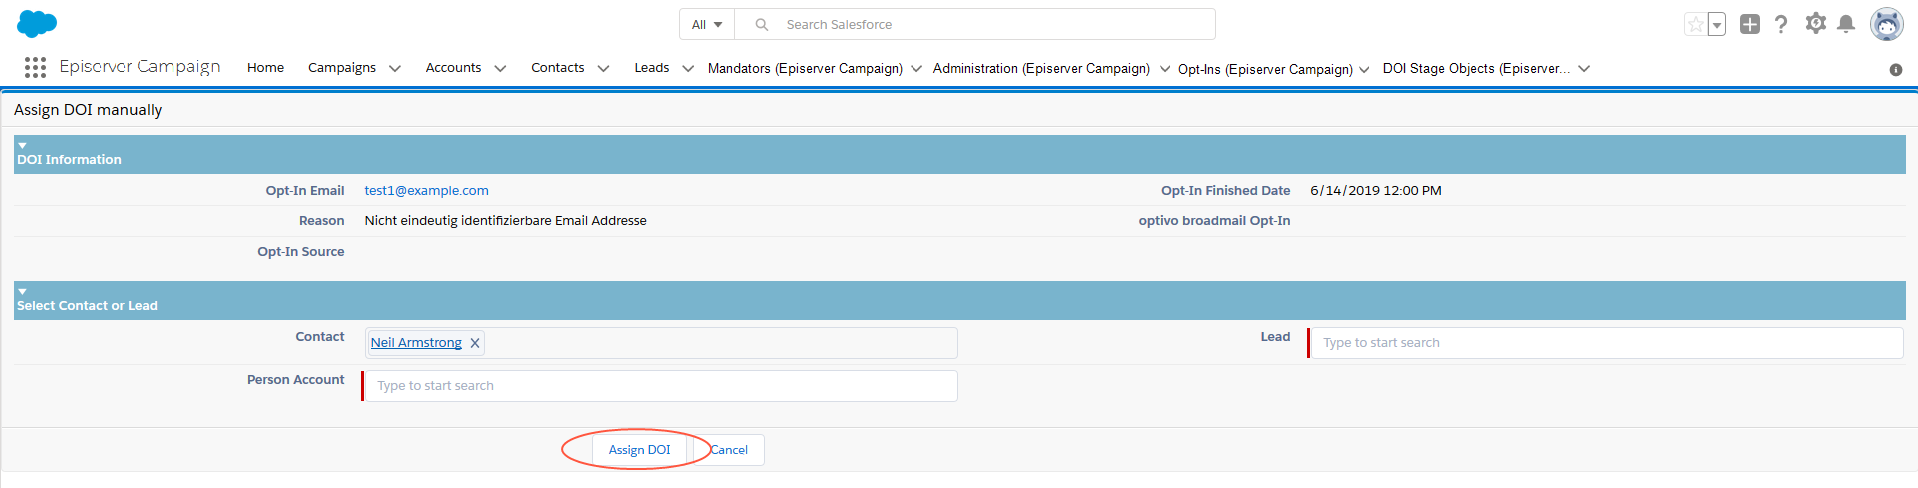Click the info icon at right edge

pos(1895,70)
